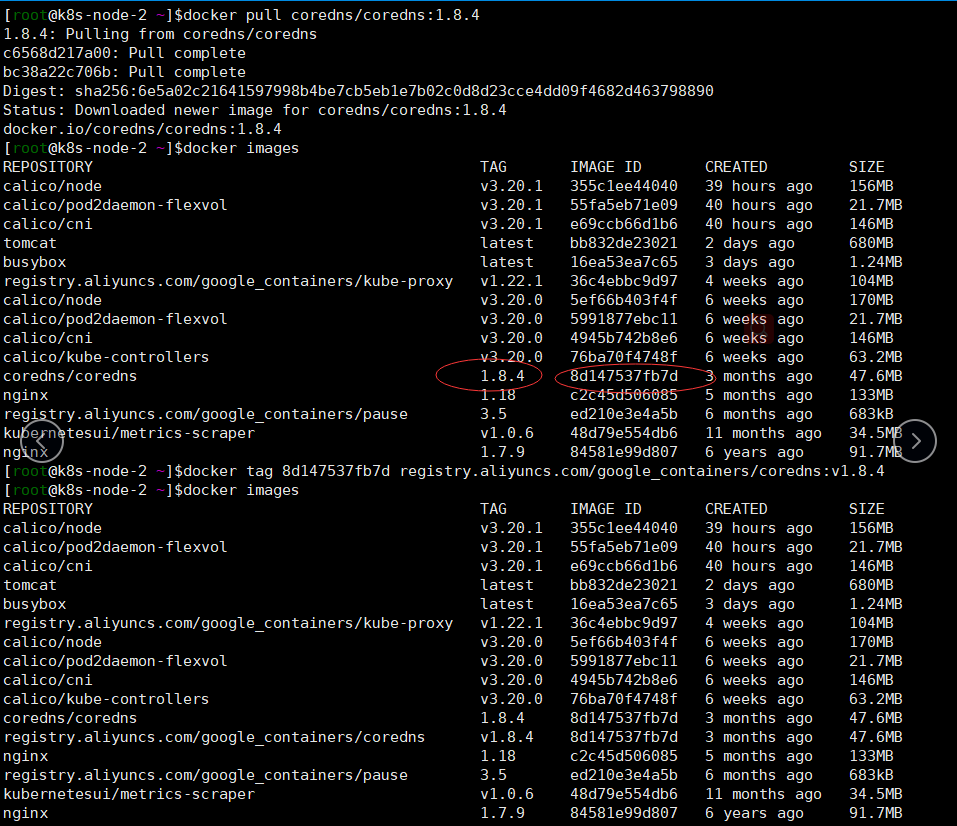
Task: Click 'kubernetesui/metrics-scraper' in second images listing
Action: coord(129,794)
